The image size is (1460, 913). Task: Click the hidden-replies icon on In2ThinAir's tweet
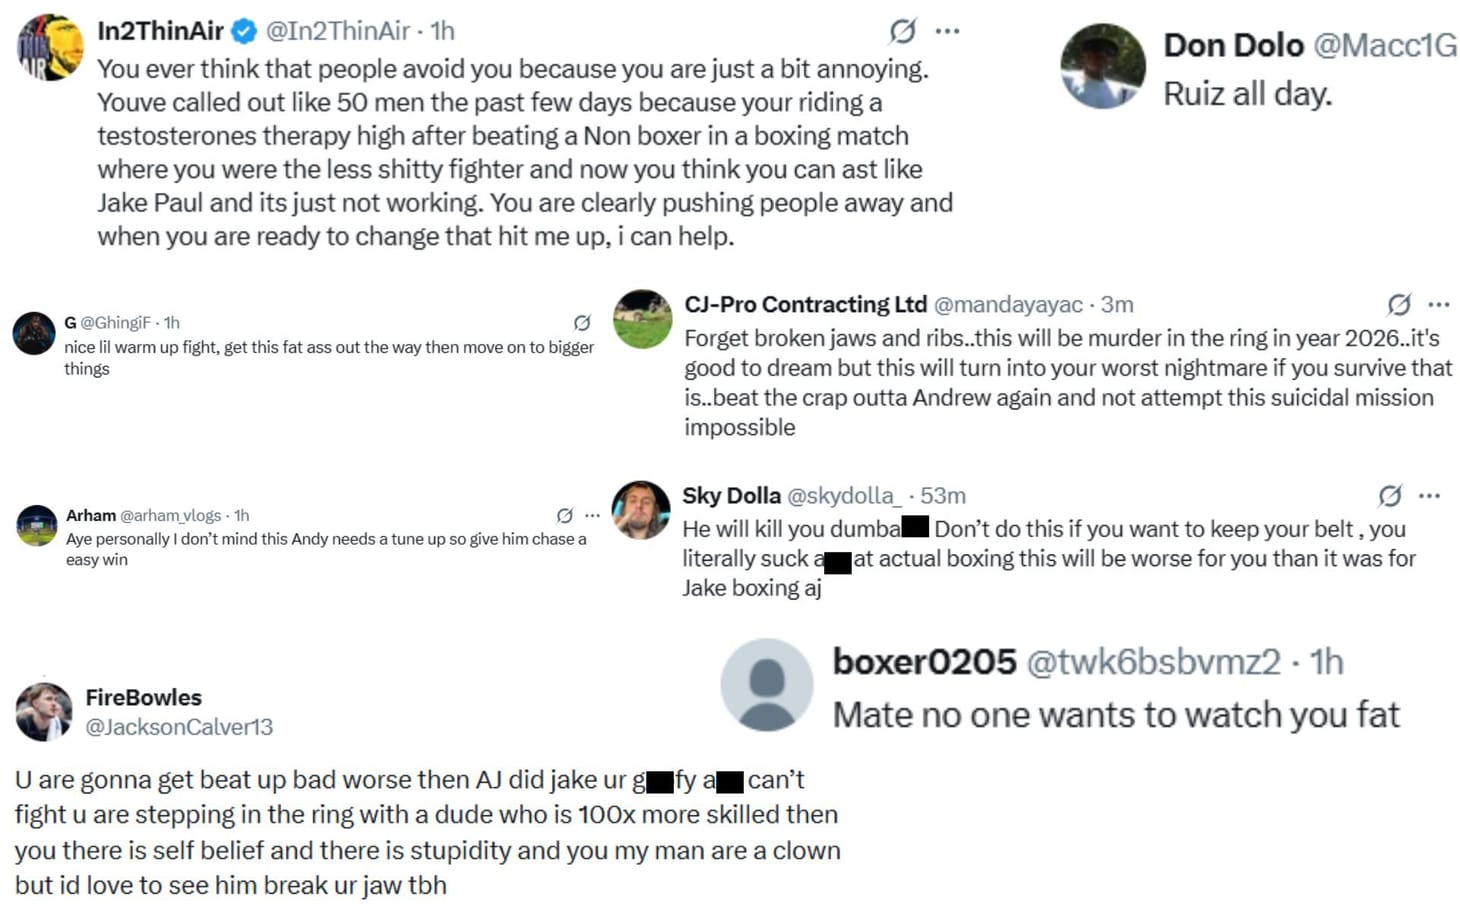pyautogui.click(x=901, y=31)
